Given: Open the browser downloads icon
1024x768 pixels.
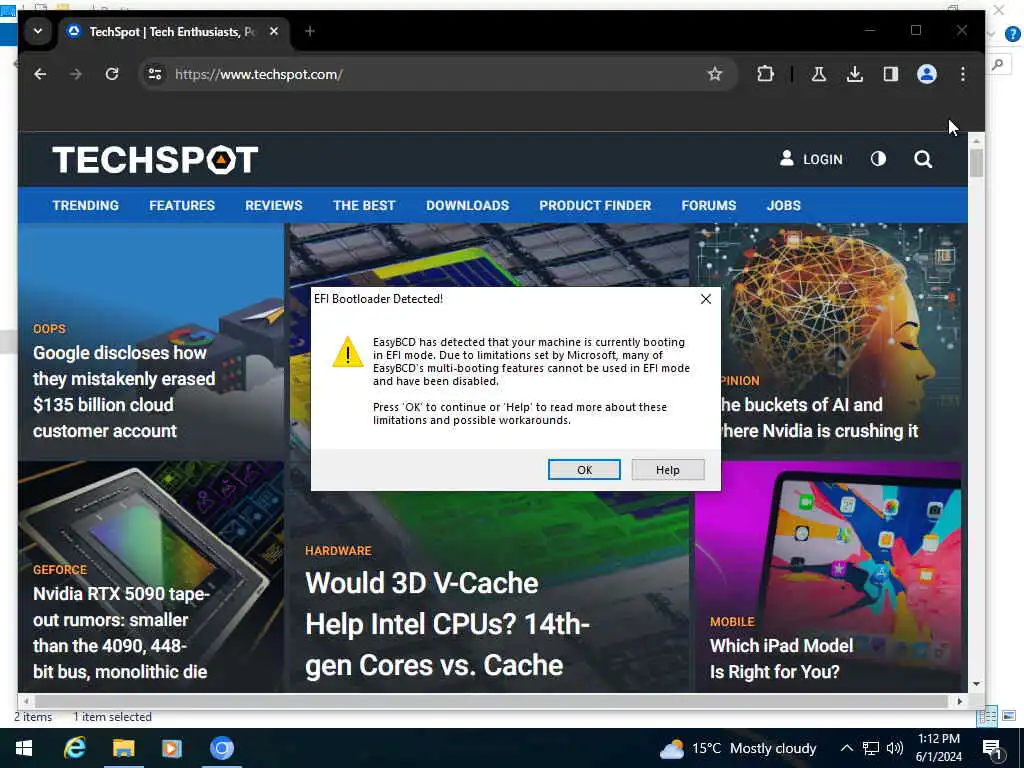Looking at the screenshot, I should pyautogui.click(x=854, y=74).
